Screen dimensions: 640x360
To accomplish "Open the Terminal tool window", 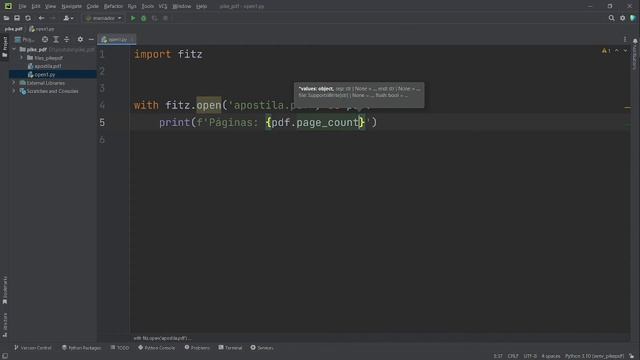I will 230,348.
